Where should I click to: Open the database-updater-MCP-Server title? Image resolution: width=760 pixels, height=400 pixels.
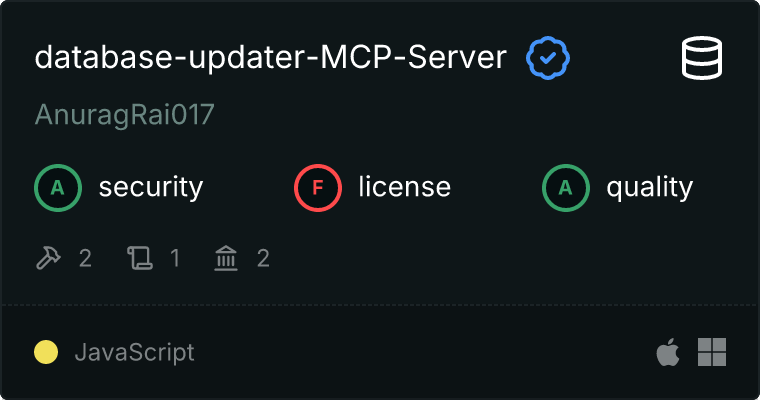270,58
